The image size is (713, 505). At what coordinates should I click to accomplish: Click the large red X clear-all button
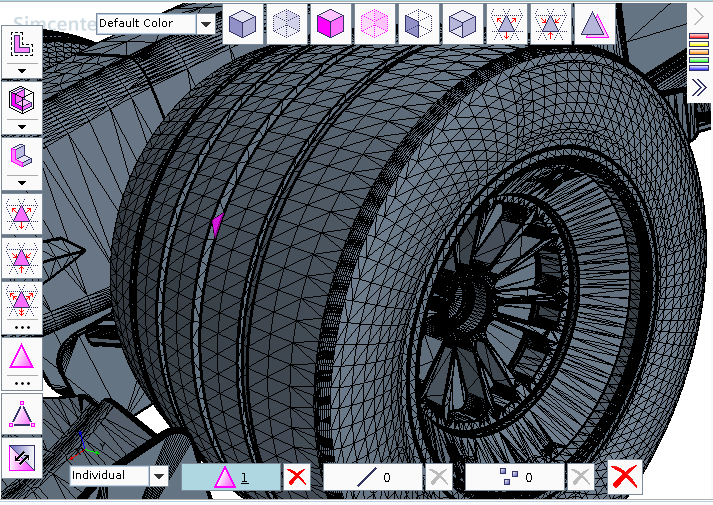click(624, 477)
